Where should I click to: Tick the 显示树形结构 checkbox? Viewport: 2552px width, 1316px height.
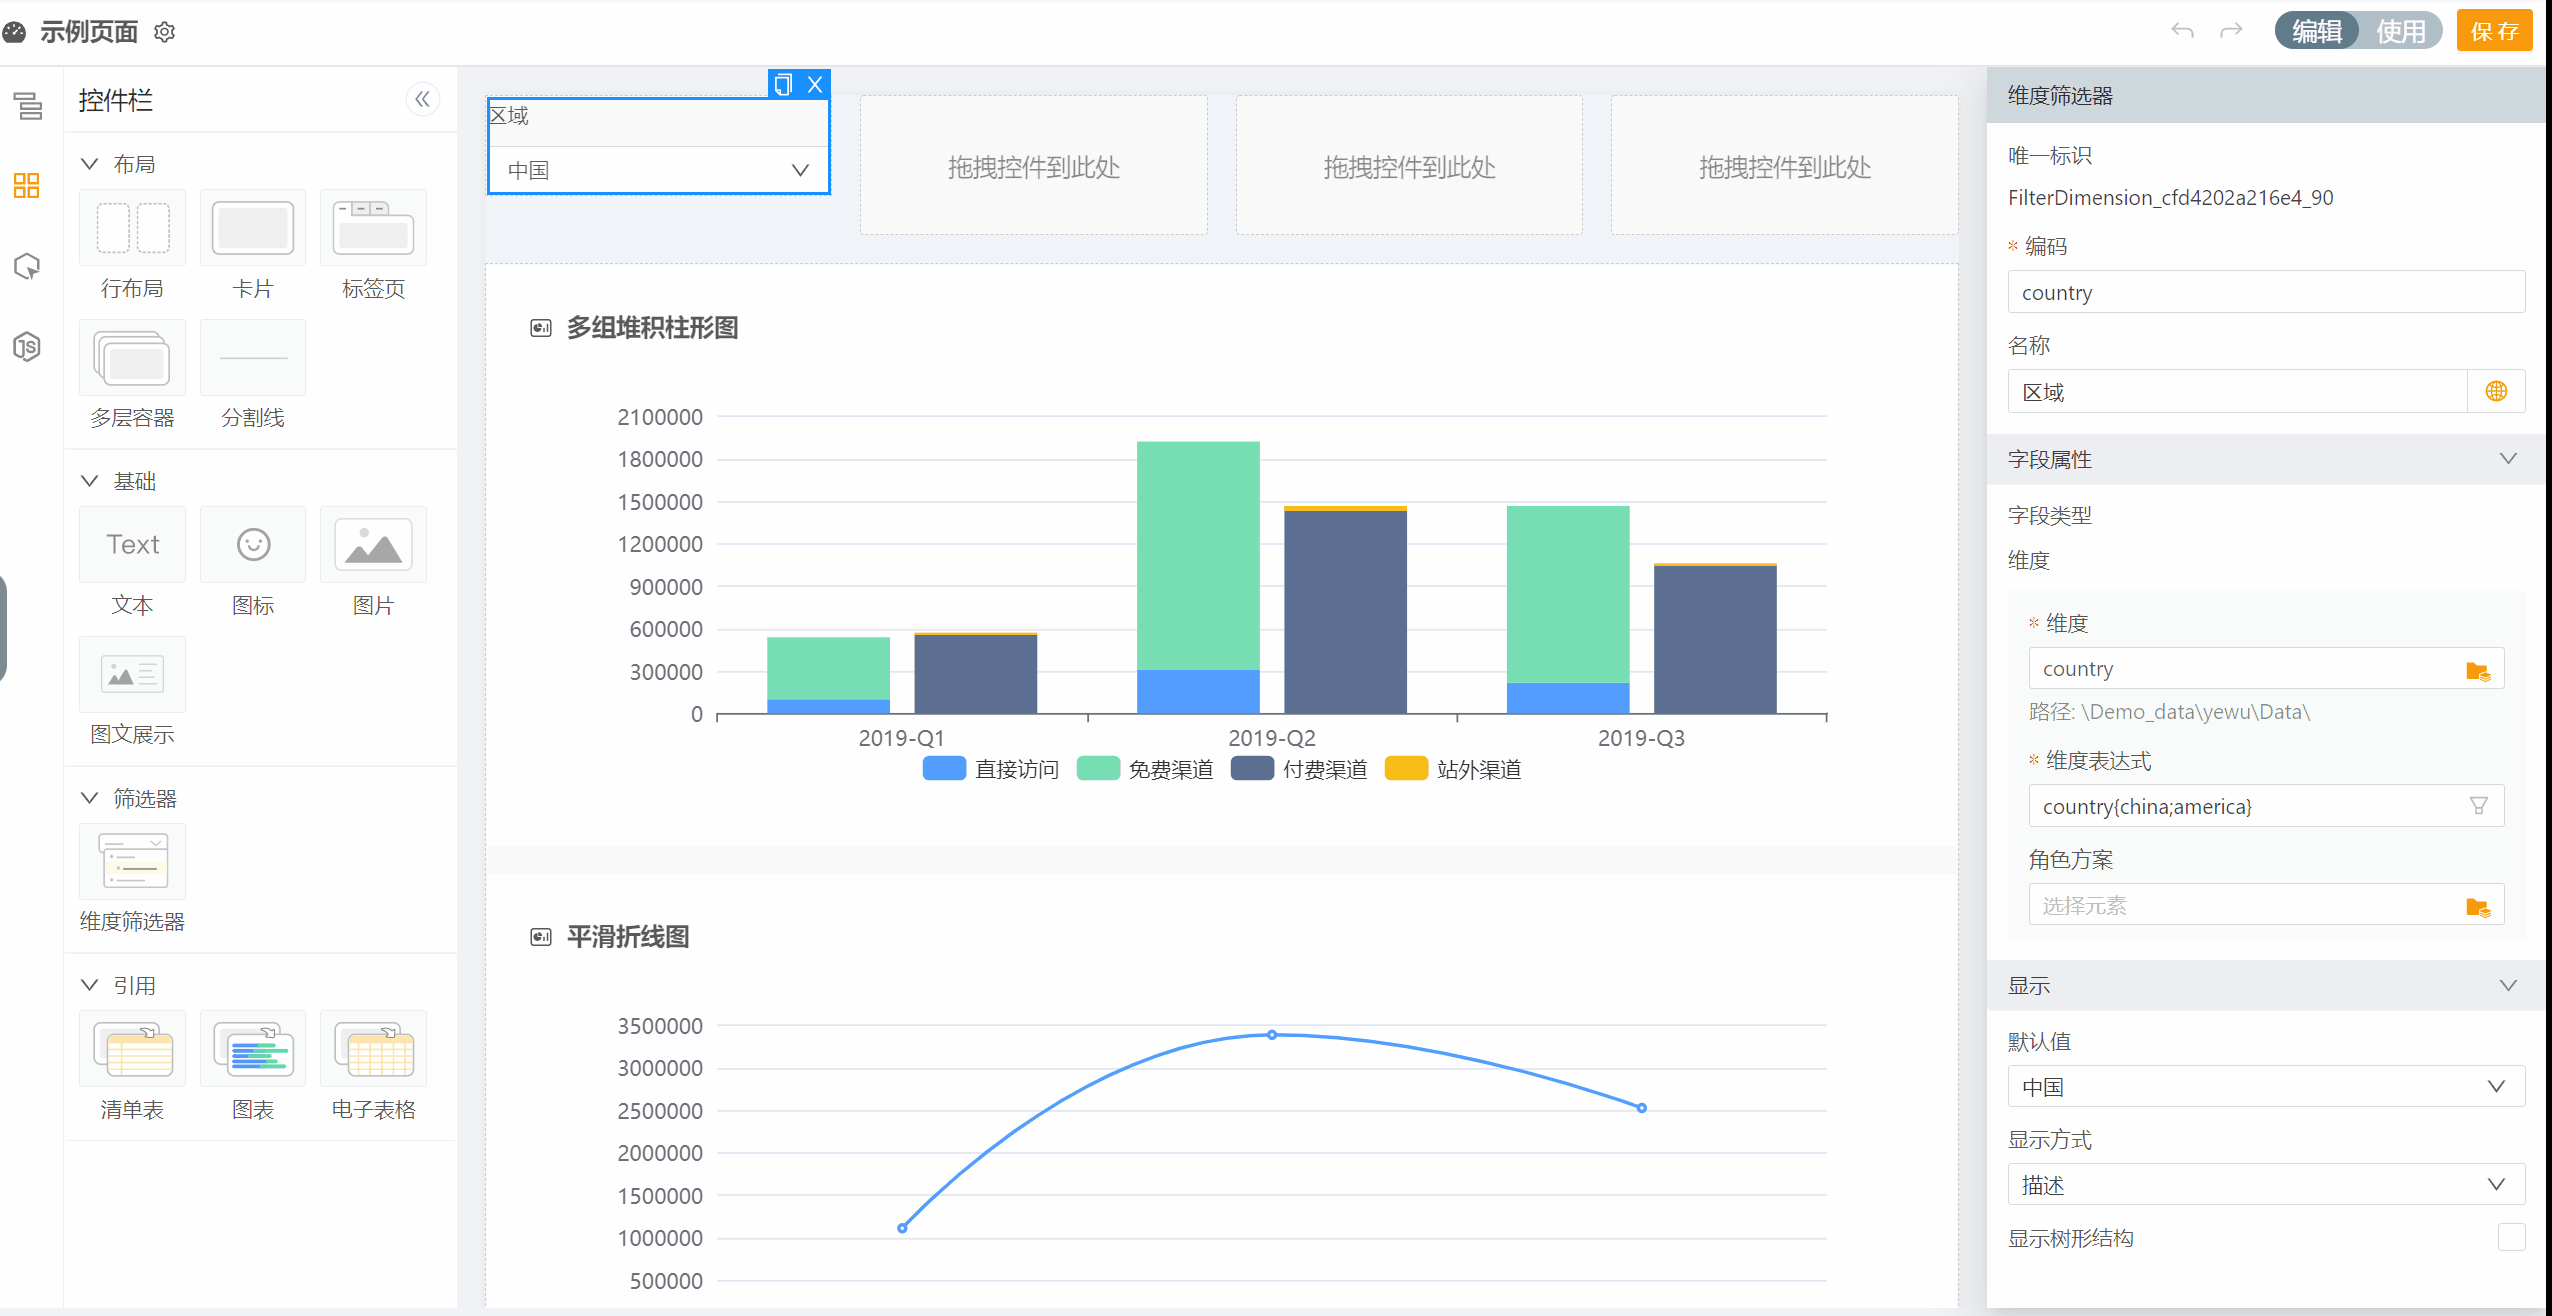pyautogui.click(x=2511, y=1237)
